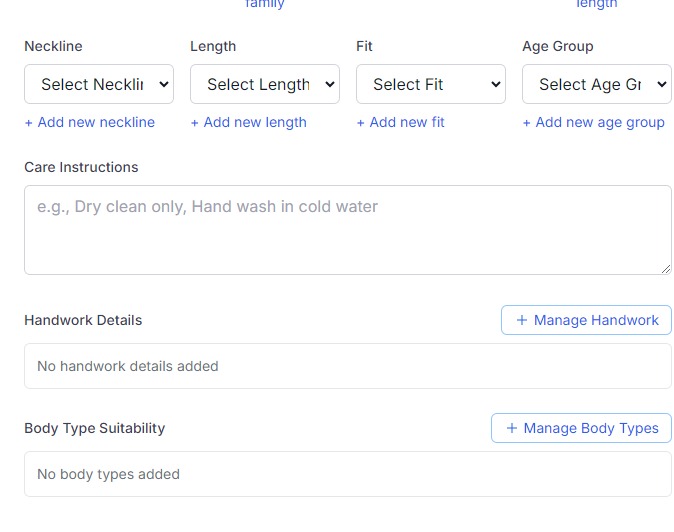Click the plus icon in Manage Body Types
This screenshot has height=532, width=674.
tap(511, 428)
